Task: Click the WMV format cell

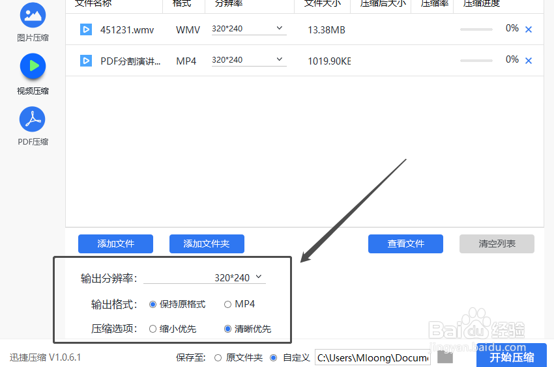Action: pyautogui.click(x=188, y=30)
